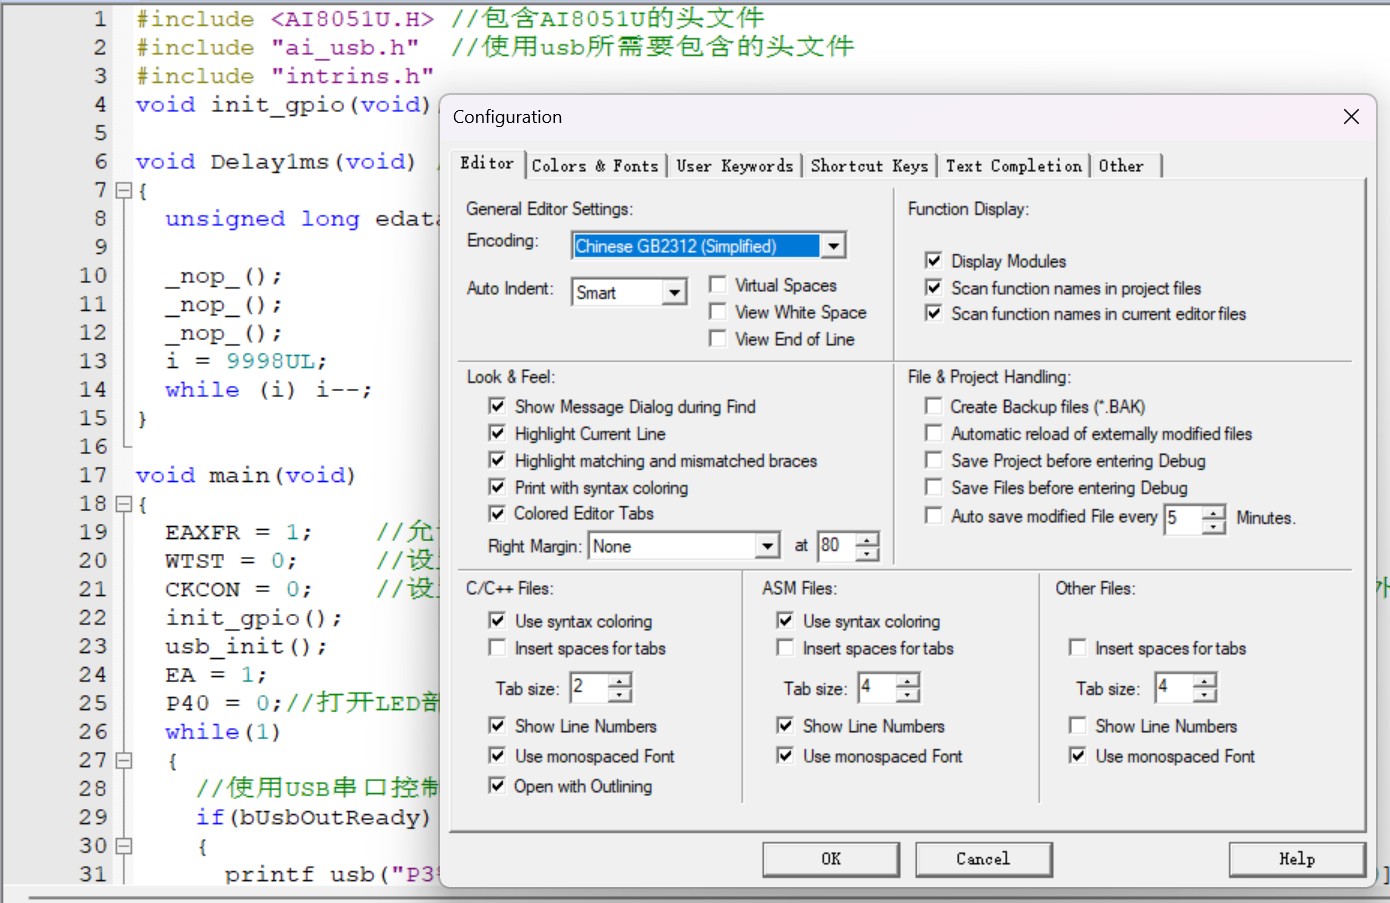1390x903 pixels.
Task: Collapse the Delay1ms function at line 7
Action: [x=124, y=190]
